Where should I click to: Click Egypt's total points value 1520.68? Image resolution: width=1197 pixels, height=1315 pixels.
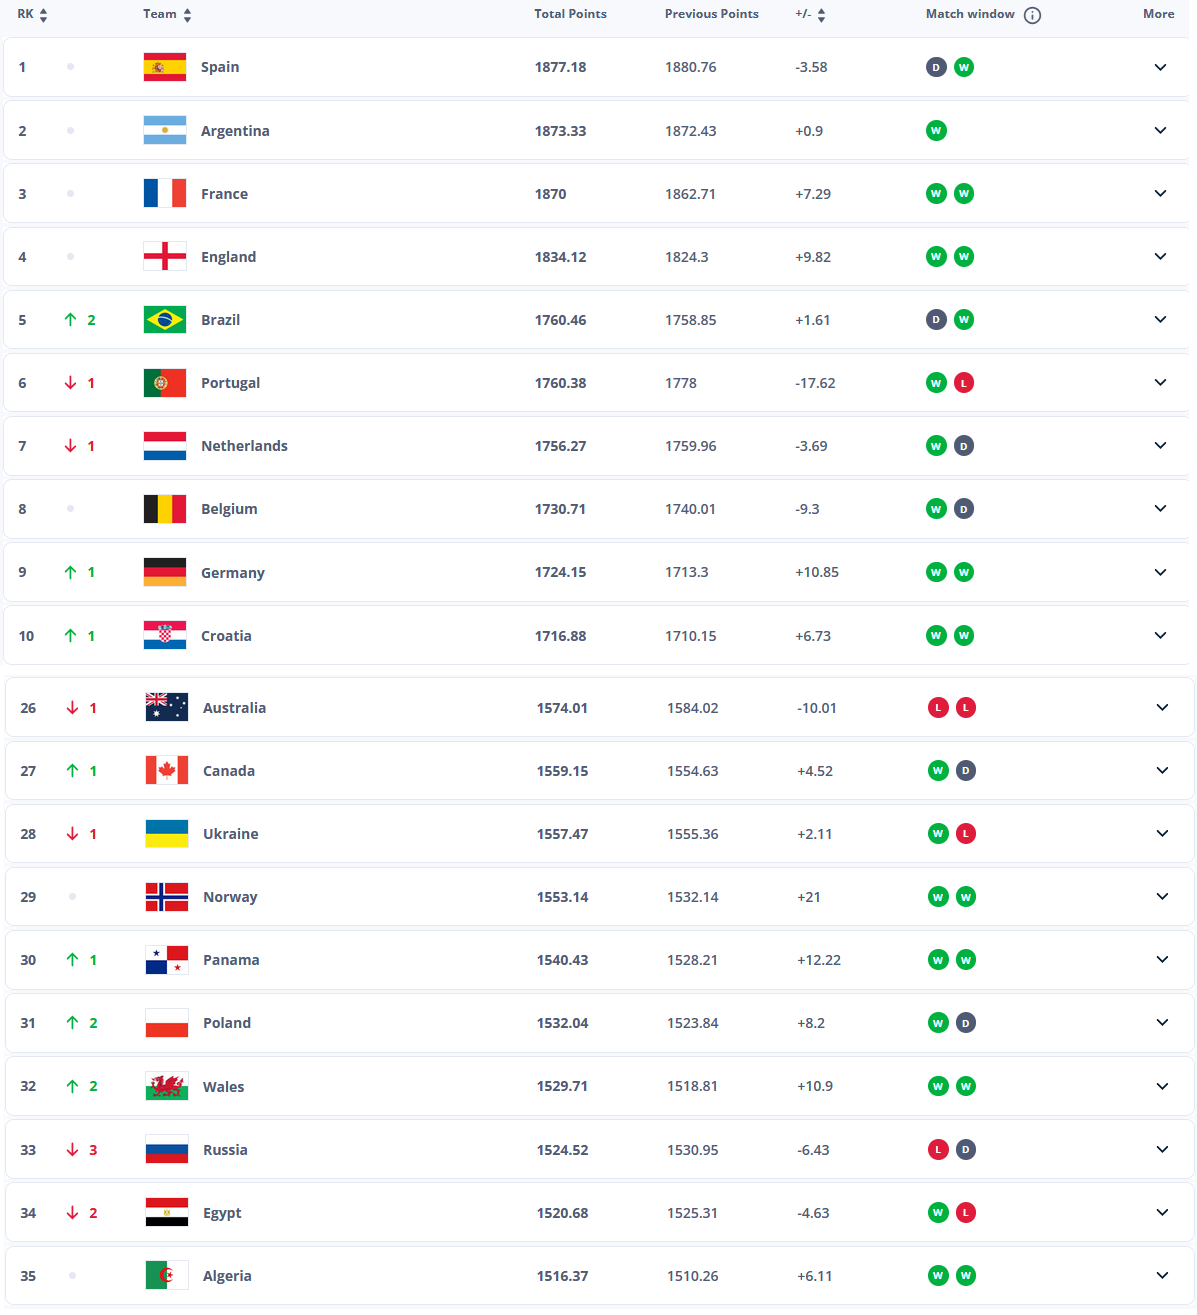click(562, 1213)
